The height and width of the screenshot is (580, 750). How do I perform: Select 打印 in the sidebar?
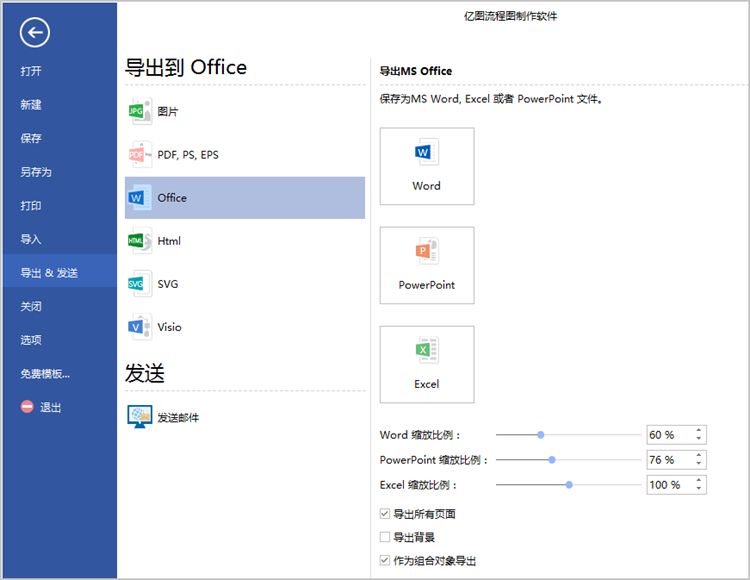[31, 206]
